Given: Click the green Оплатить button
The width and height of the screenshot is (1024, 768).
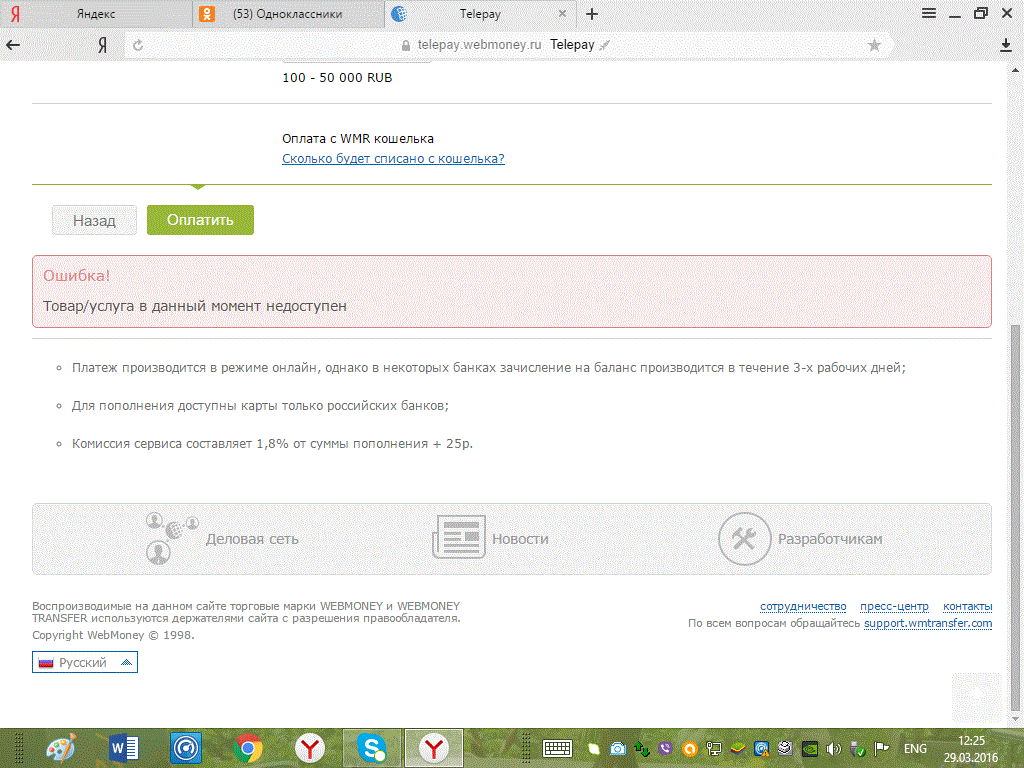Looking at the screenshot, I should click(x=200, y=220).
